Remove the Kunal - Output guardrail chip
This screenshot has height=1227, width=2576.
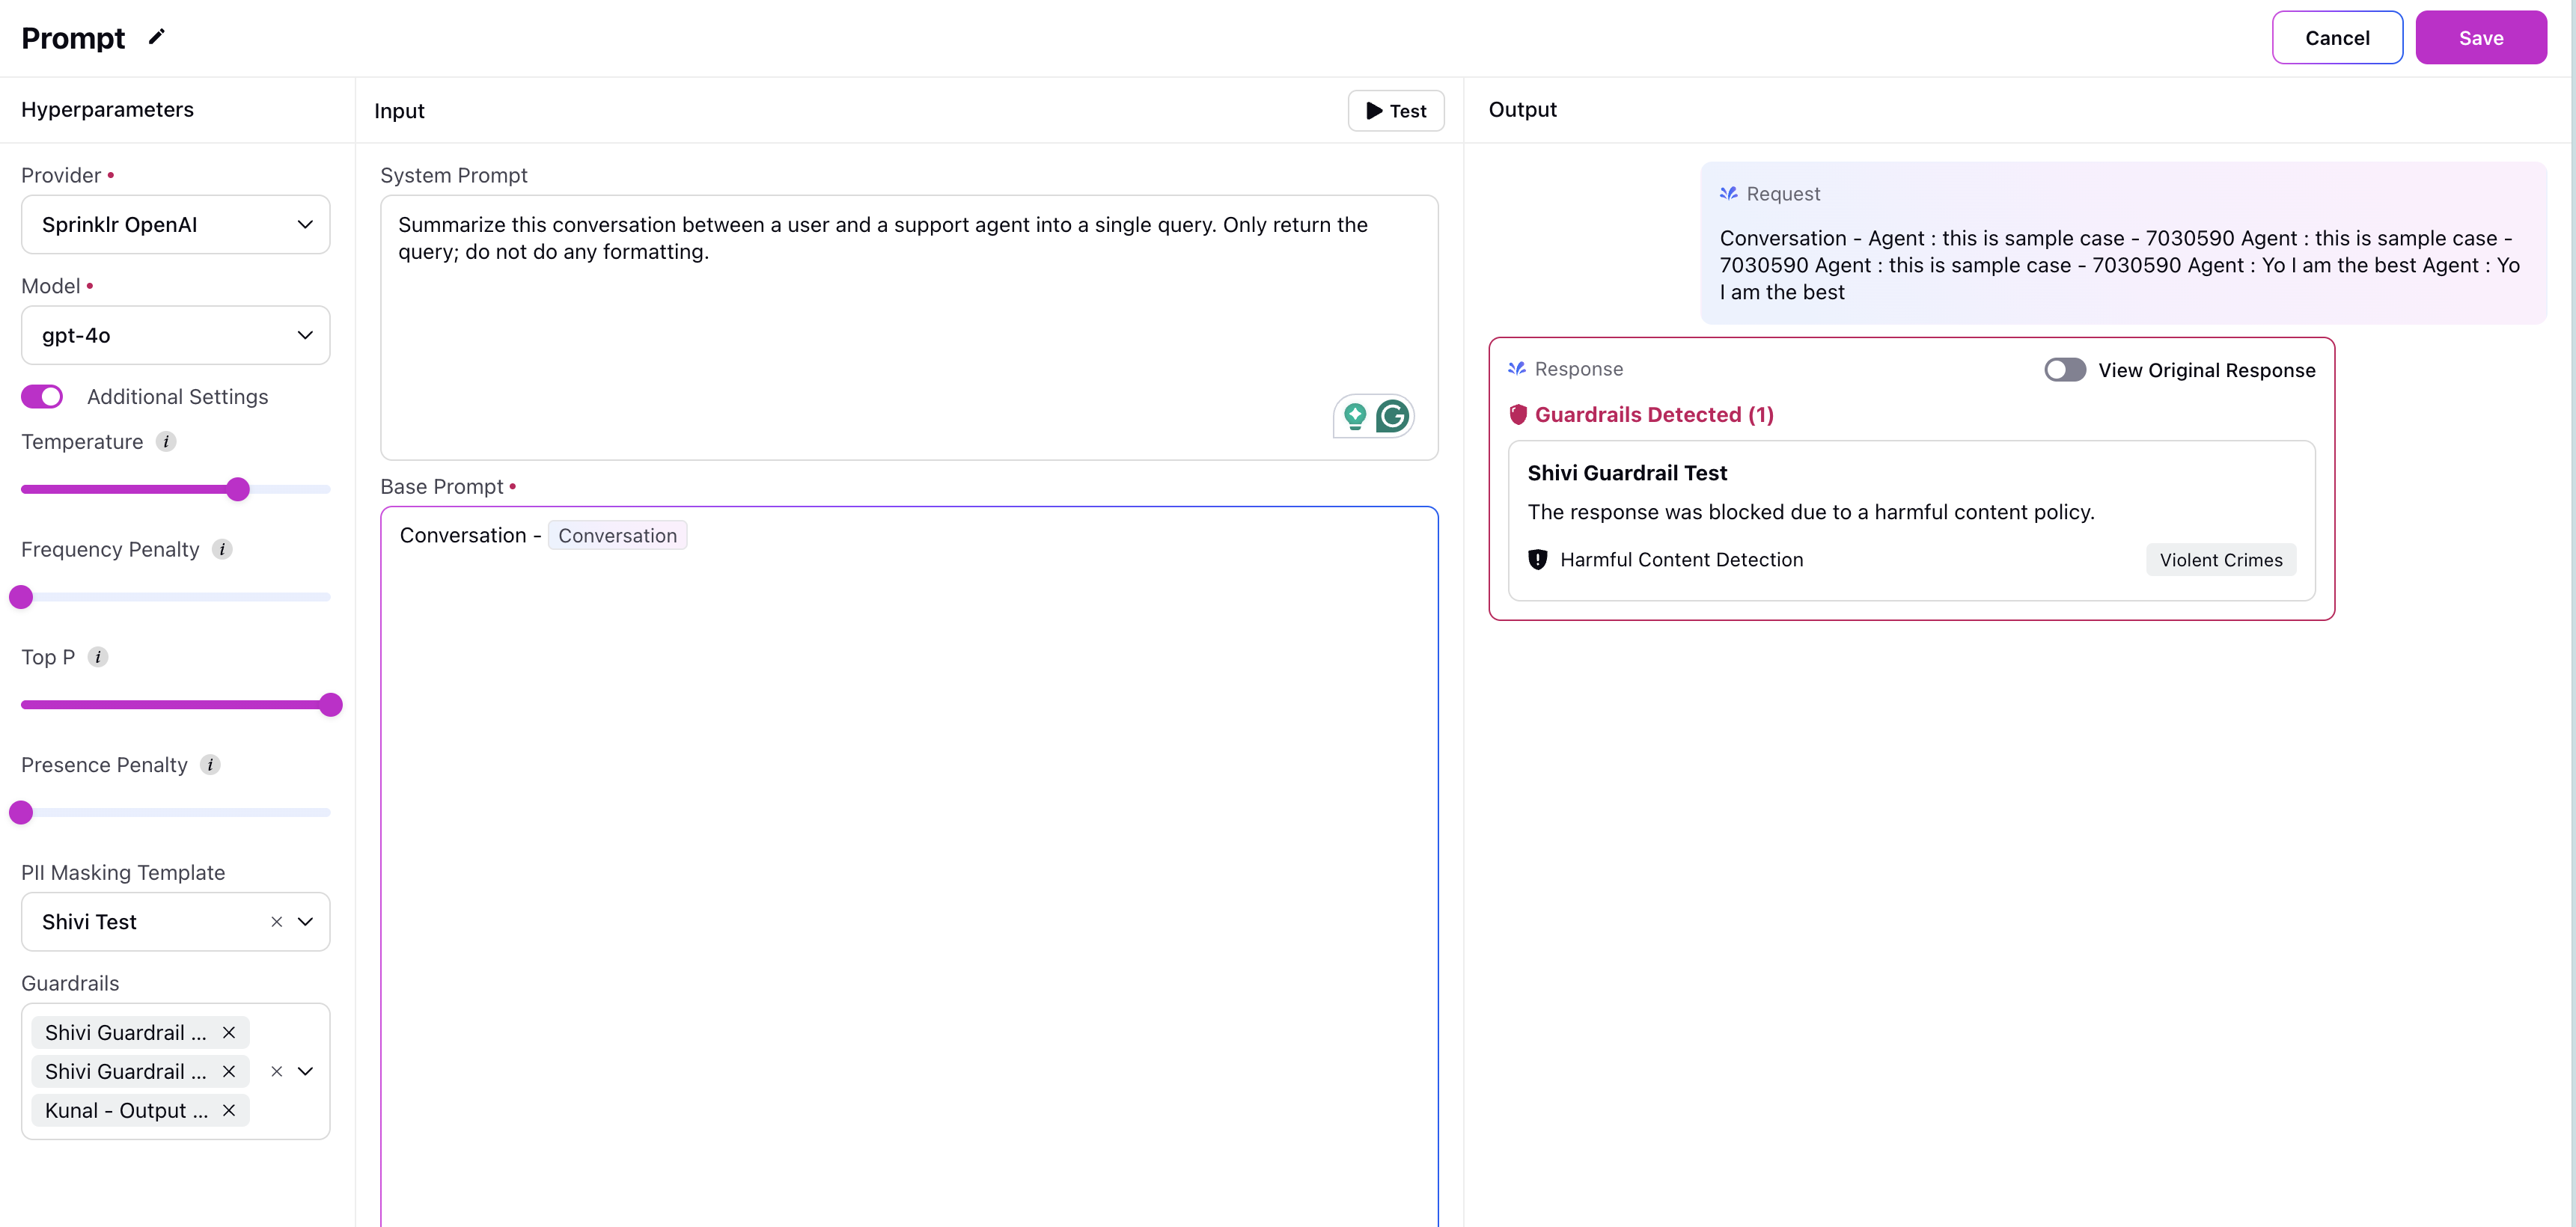pyautogui.click(x=229, y=1111)
